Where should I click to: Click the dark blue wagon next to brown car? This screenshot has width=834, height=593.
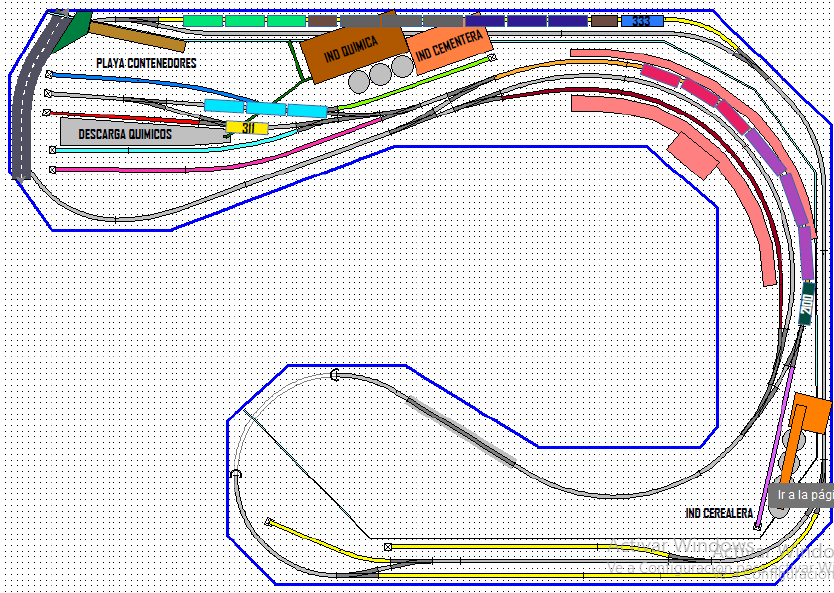click(x=568, y=21)
